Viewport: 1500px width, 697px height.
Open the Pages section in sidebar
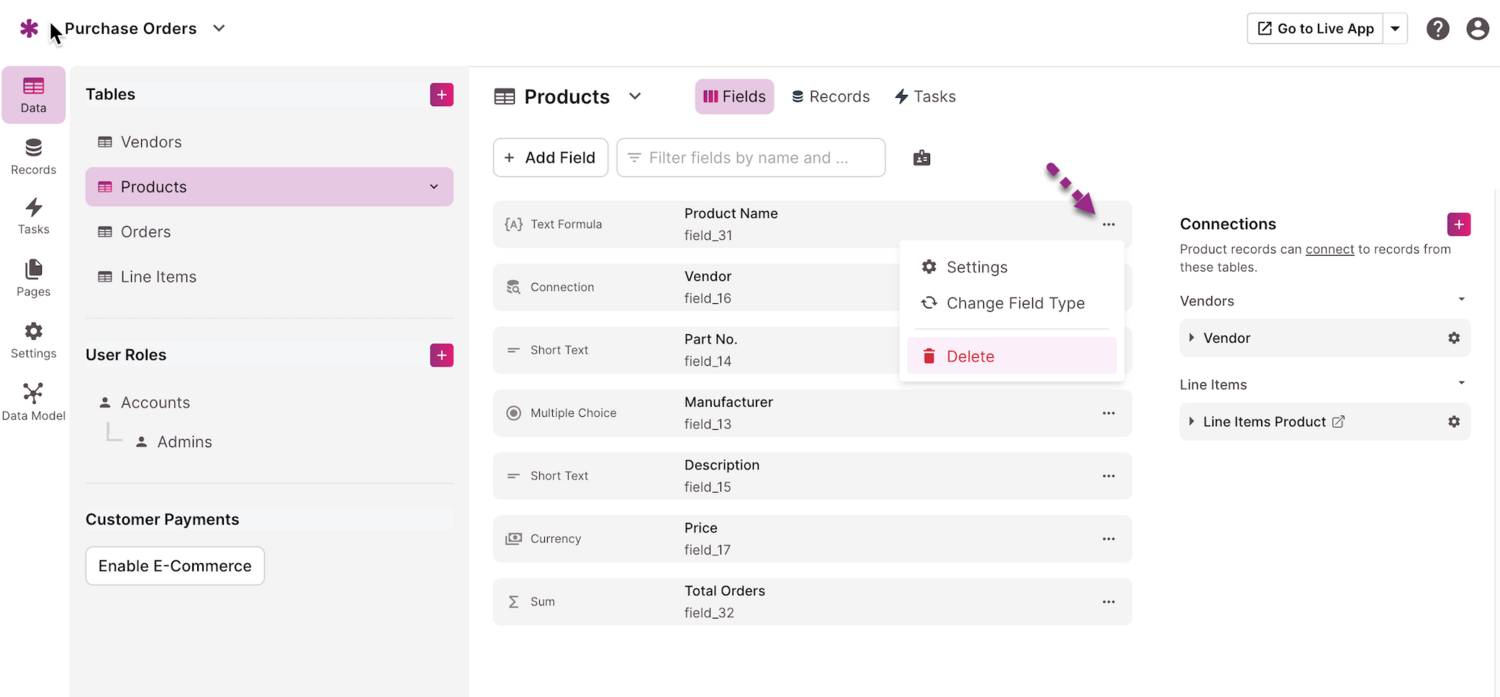[33, 278]
